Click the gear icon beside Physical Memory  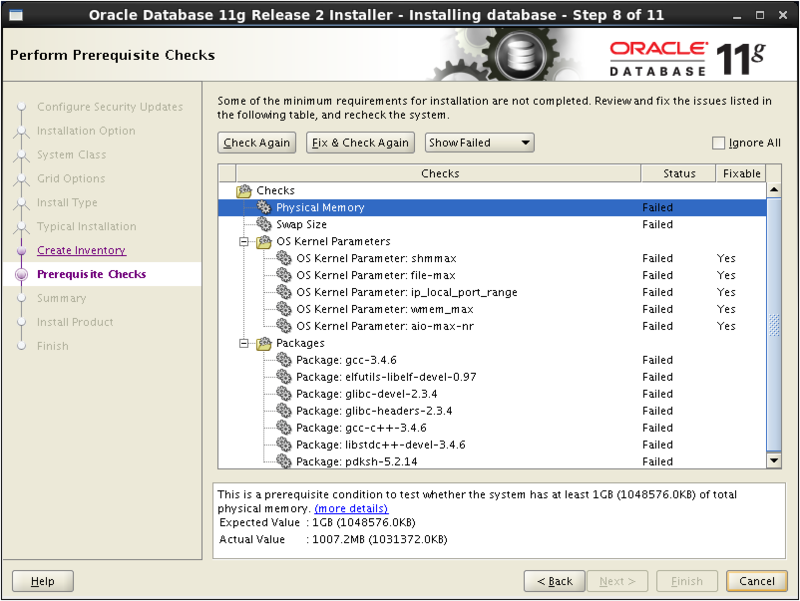click(x=264, y=207)
